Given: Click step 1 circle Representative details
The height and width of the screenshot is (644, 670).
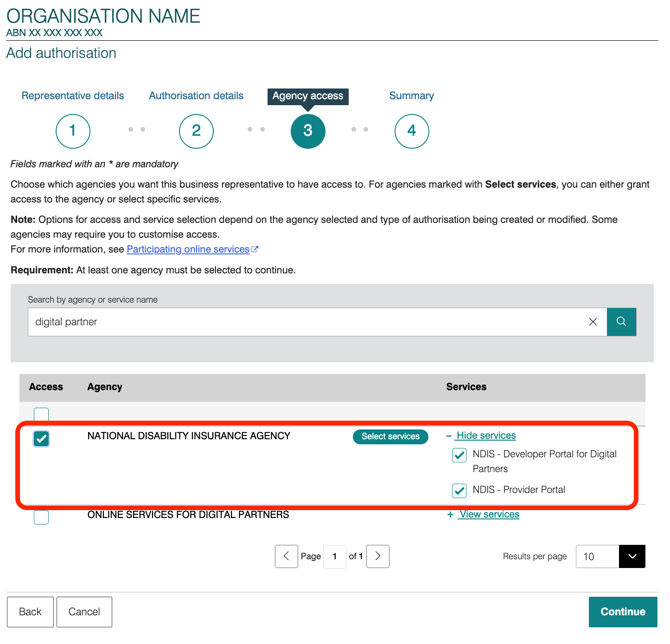Looking at the screenshot, I should click(73, 131).
